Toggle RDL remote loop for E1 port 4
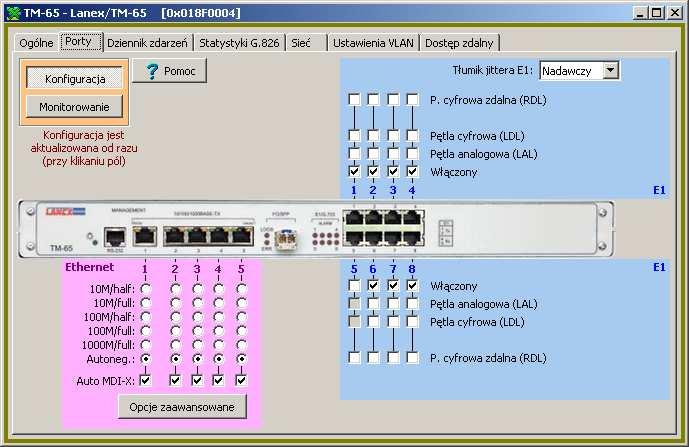Screen dimensions: 689x447 point(412,100)
